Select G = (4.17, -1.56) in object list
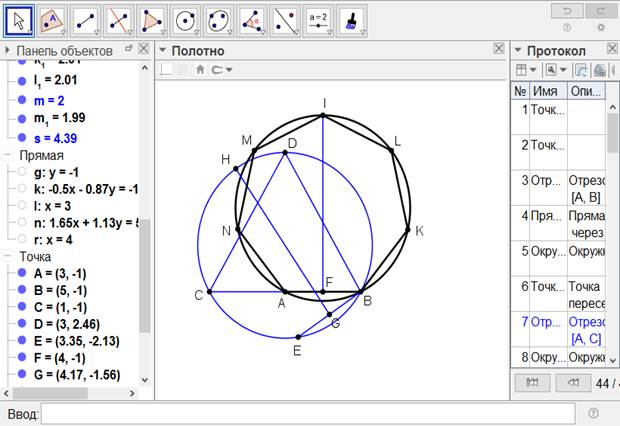The height and width of the screenshot is (426, 620). pyautogui.click(x=77, y=375)
